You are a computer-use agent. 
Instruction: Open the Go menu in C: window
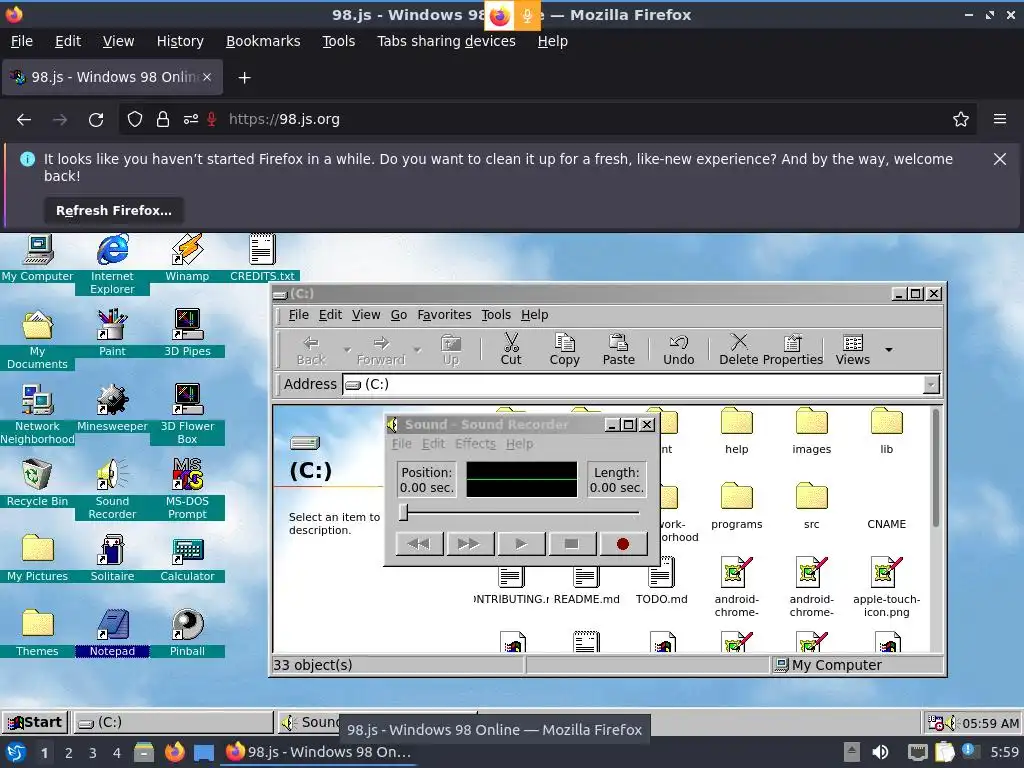tap(398, 315)
